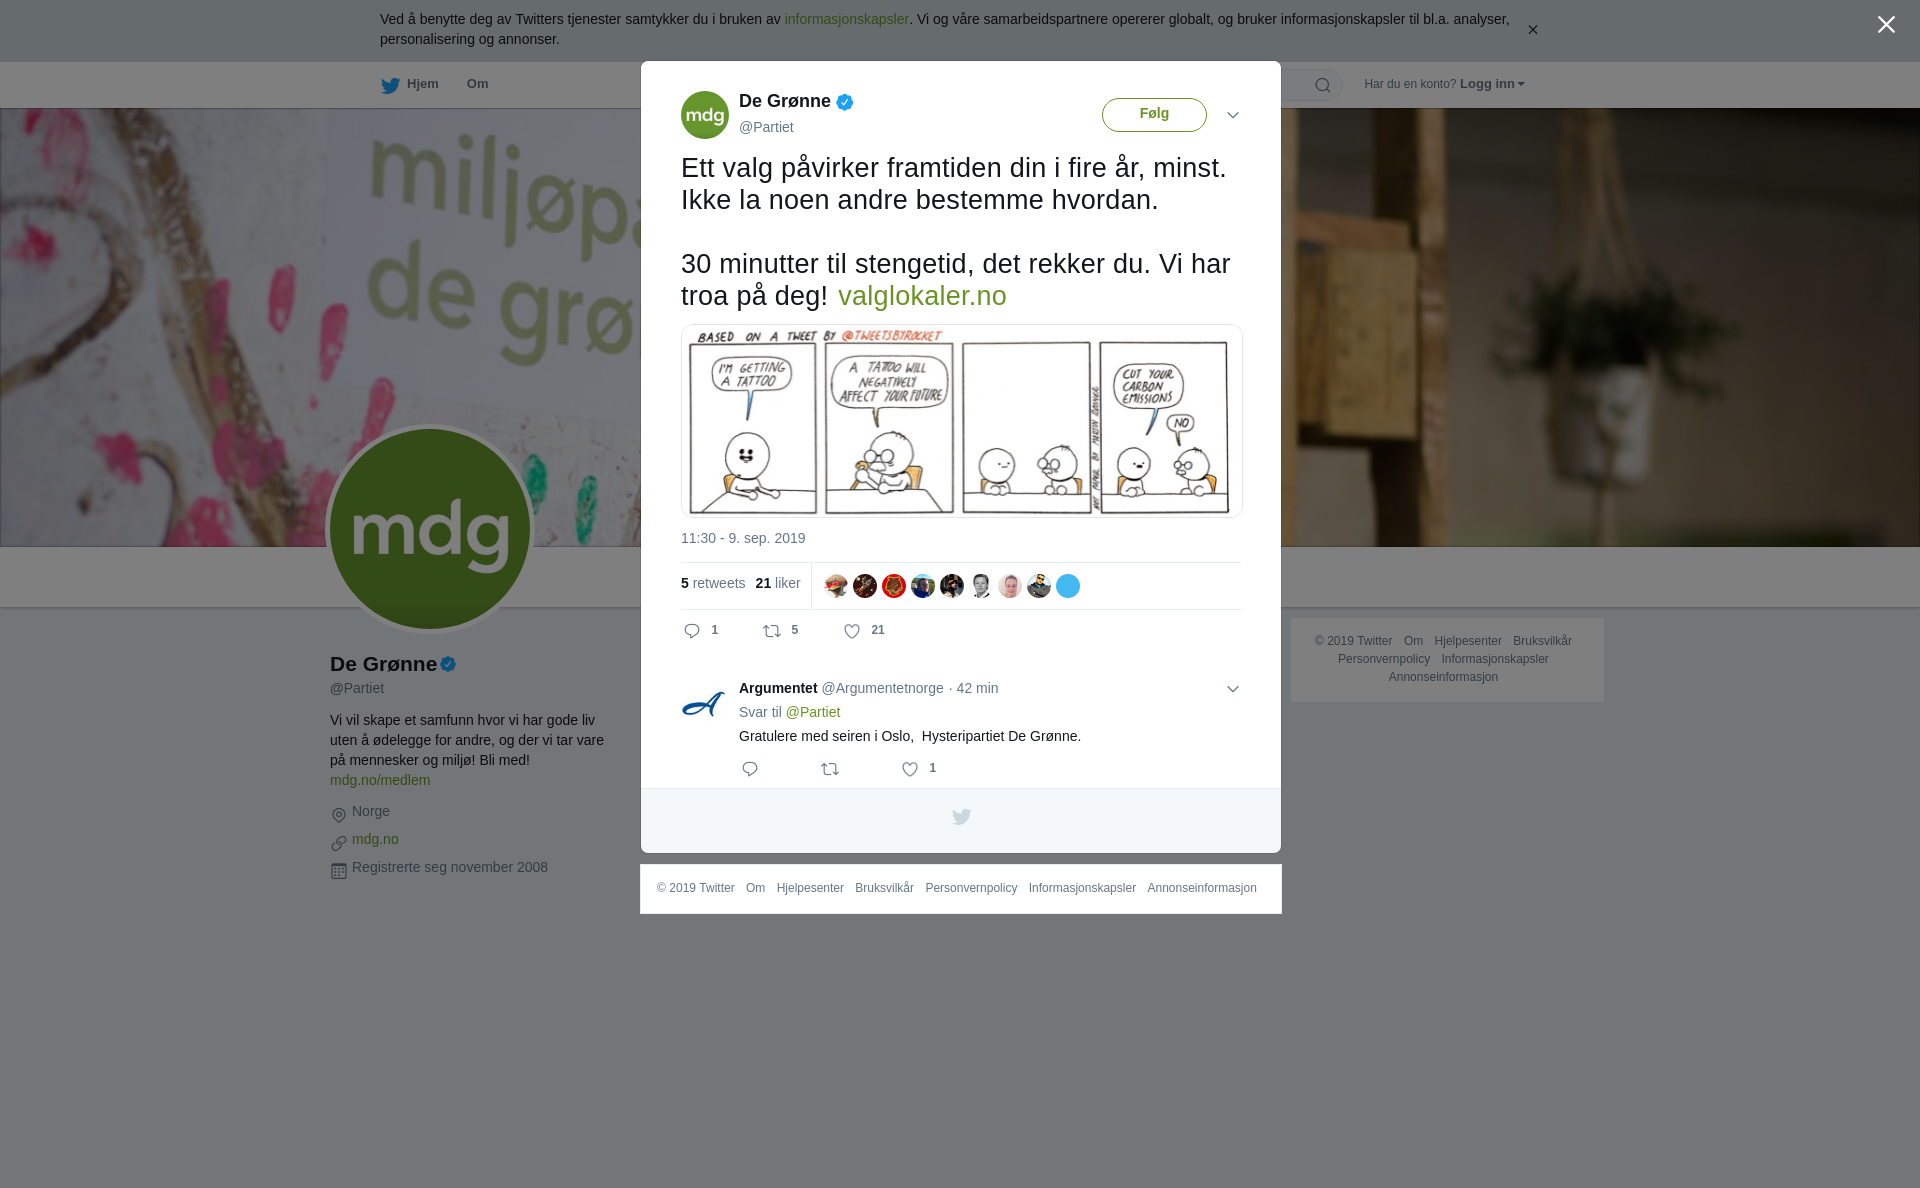
Task: Open the @Partiet reply mention link
Action: click(x=813, y=712)
